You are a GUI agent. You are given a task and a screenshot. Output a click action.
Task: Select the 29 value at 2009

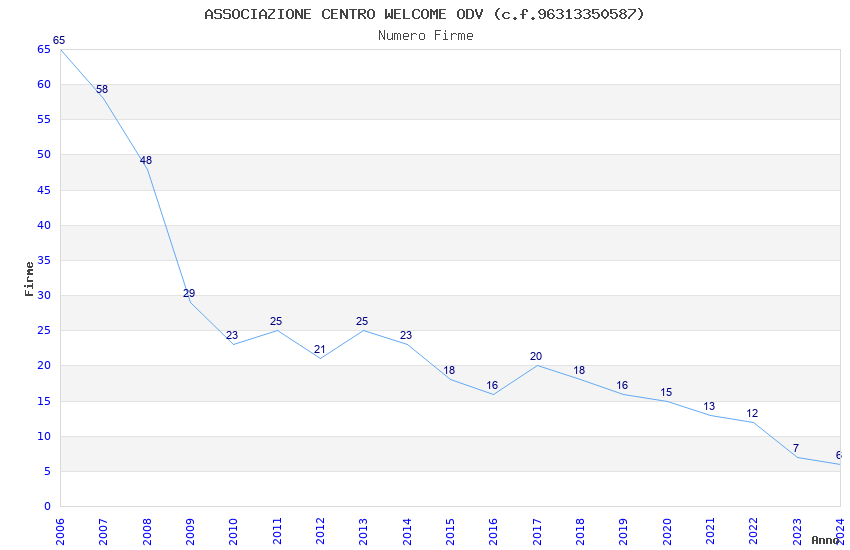click(x=189, y=293)
